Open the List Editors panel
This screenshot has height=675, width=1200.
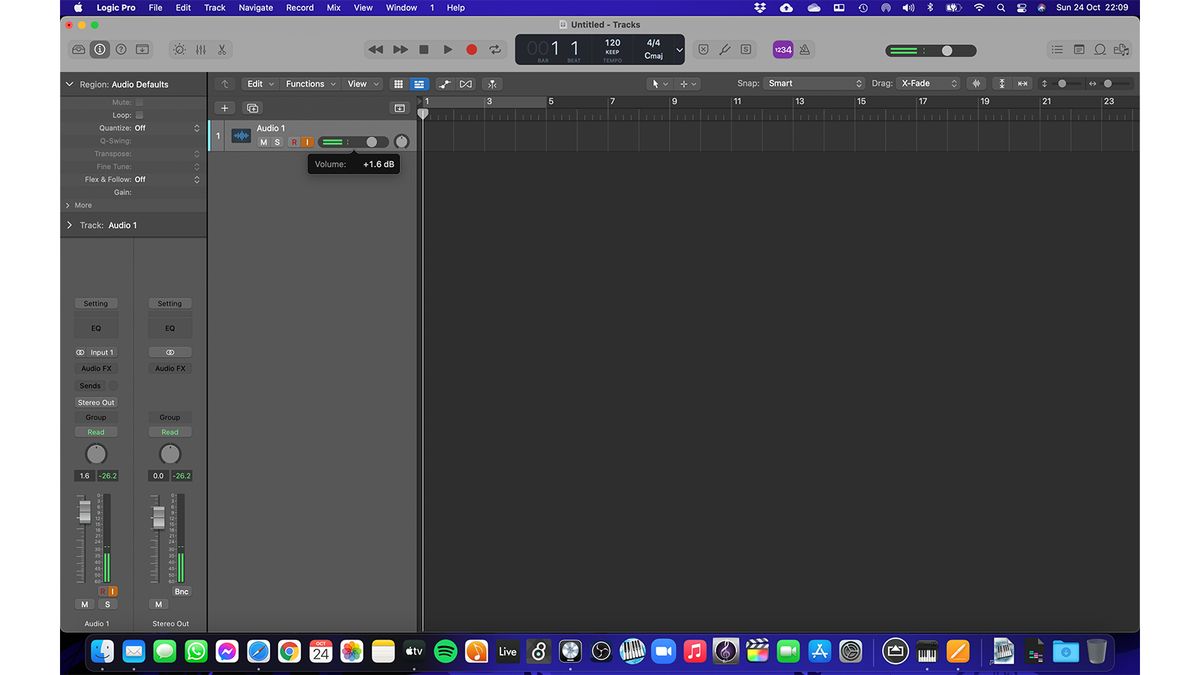(x=1057, y=49)
